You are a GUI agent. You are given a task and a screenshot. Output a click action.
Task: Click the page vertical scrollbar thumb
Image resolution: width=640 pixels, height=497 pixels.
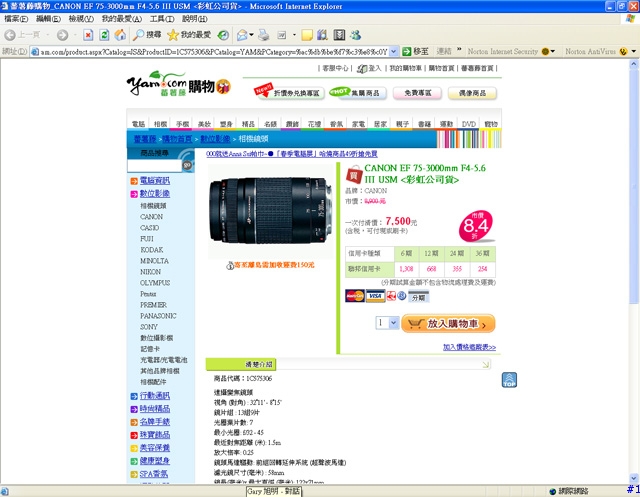[x=633, y=187]
